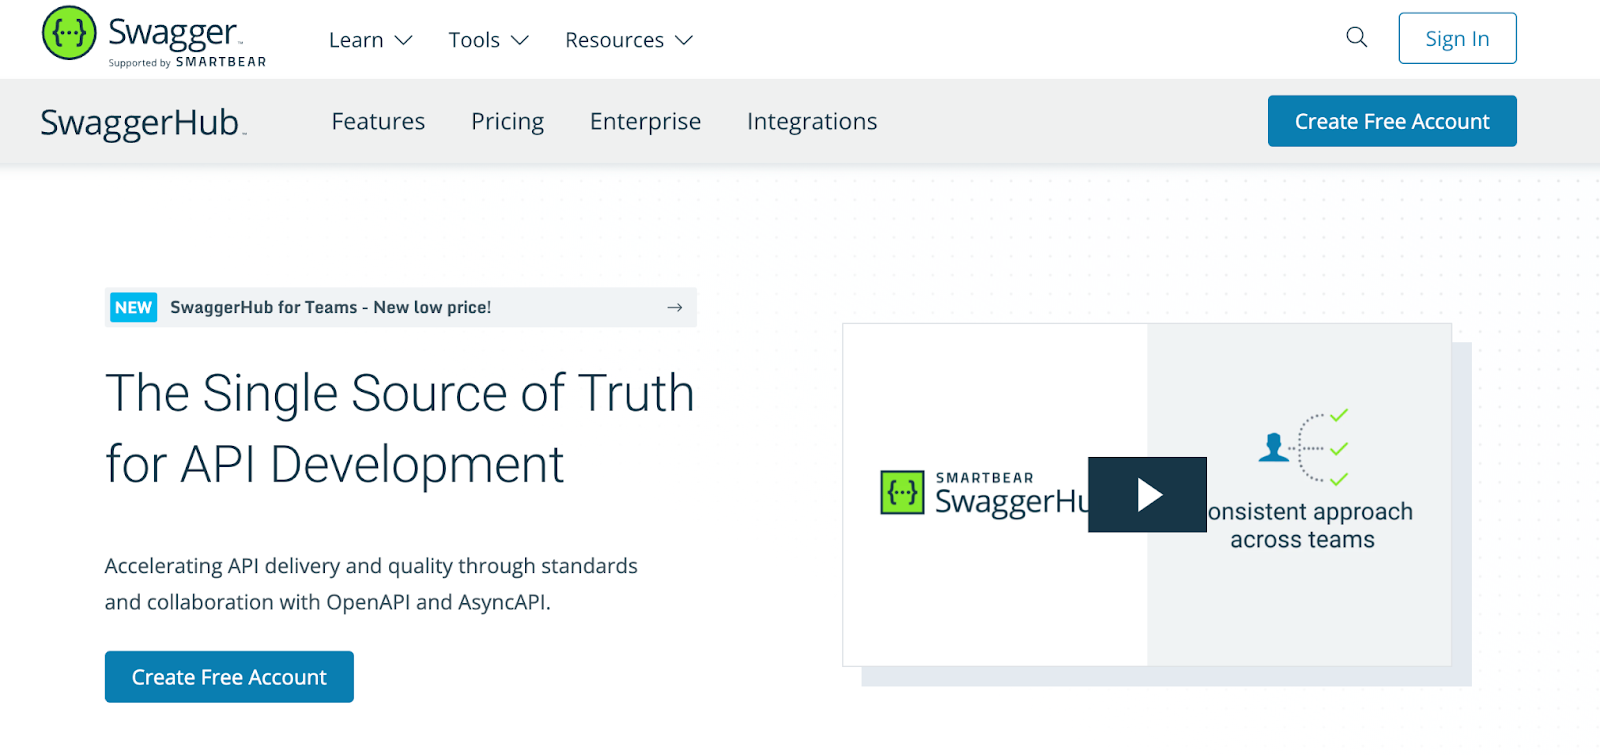Click the chevron next to Tools
This screenshot has height=756, width=1600.
519,40
